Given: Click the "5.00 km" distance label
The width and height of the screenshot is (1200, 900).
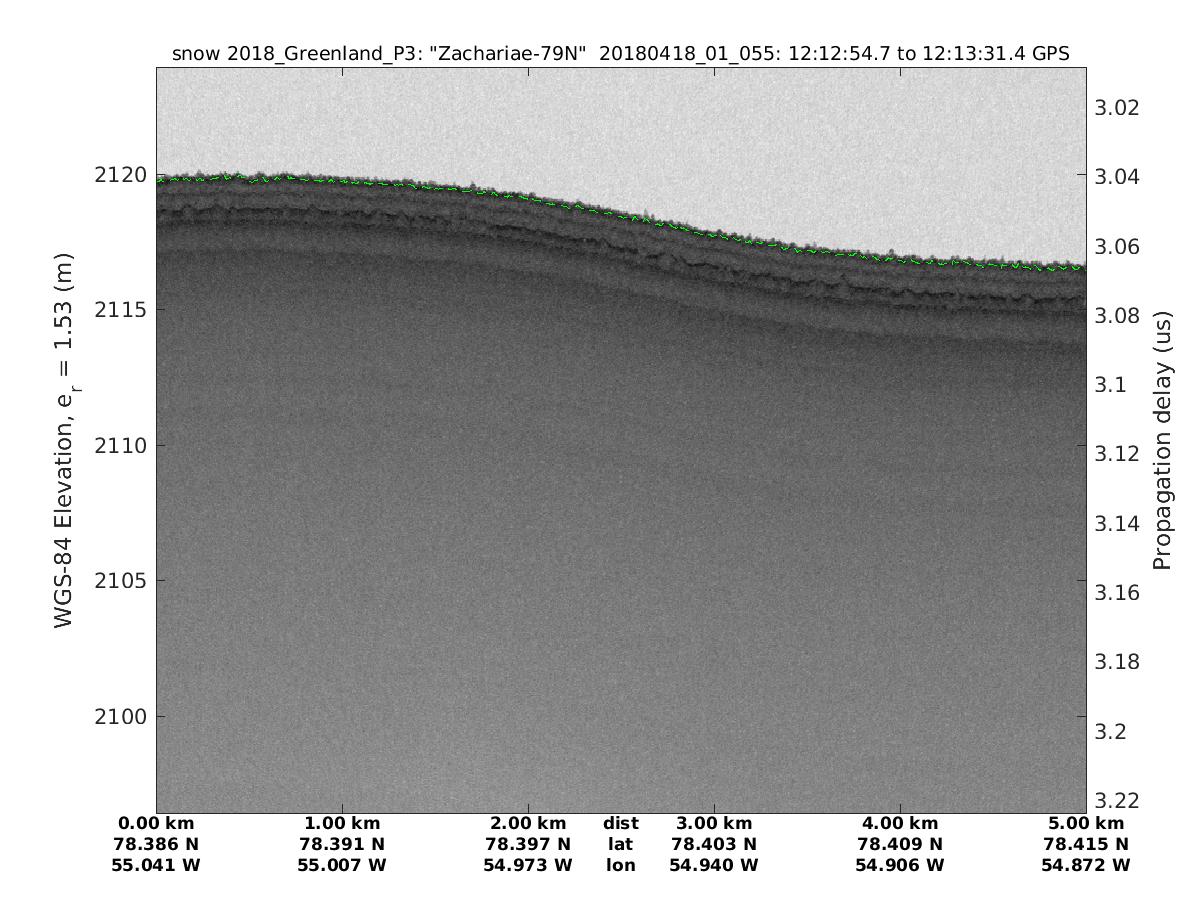Looking at the screenshot, I should tap(1086, 824).
